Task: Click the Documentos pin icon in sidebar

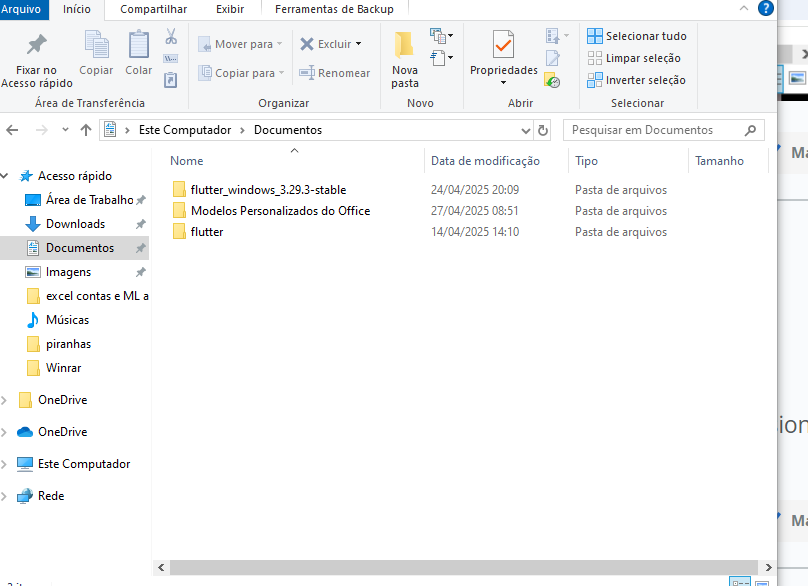Action: pyautogui.click(x=140, y=248)
